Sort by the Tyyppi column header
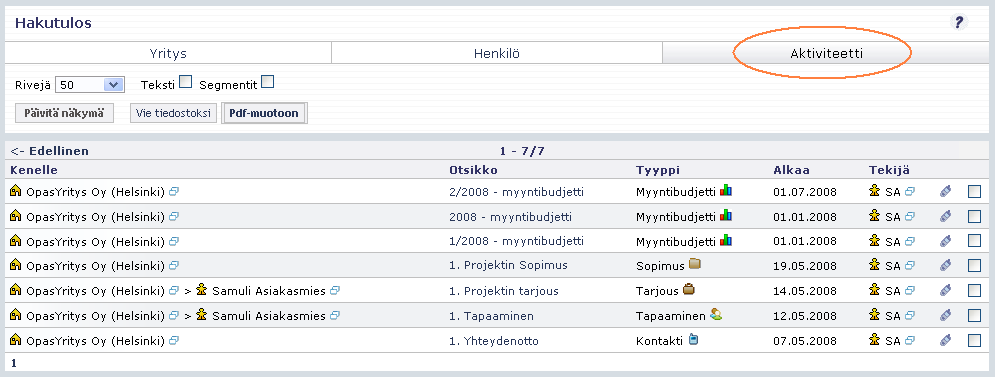The height and width of the screenshot is (377, 995). 657,170
